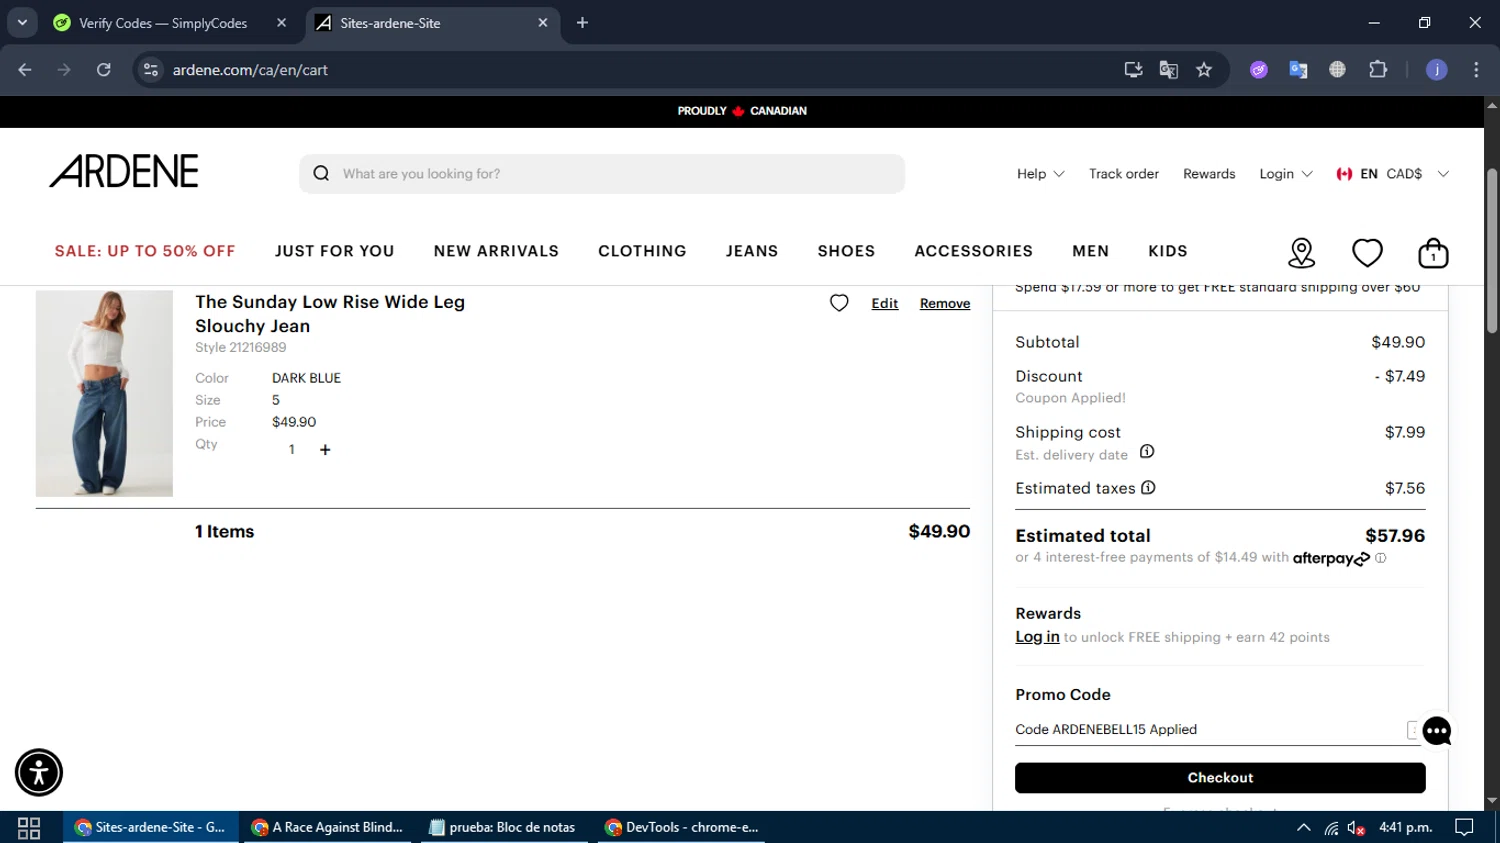Open the accessibility widget button
Screen dimensions: 1500x843
[x=39, y=772]
